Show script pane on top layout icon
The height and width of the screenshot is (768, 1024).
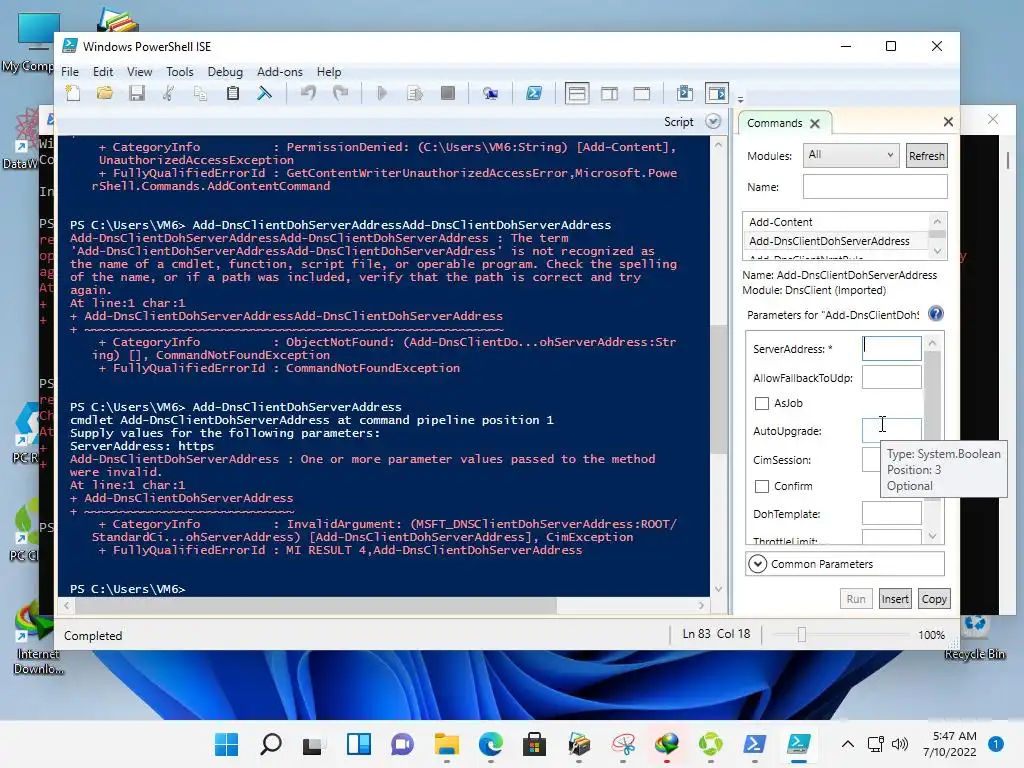(x=577, y=93)
